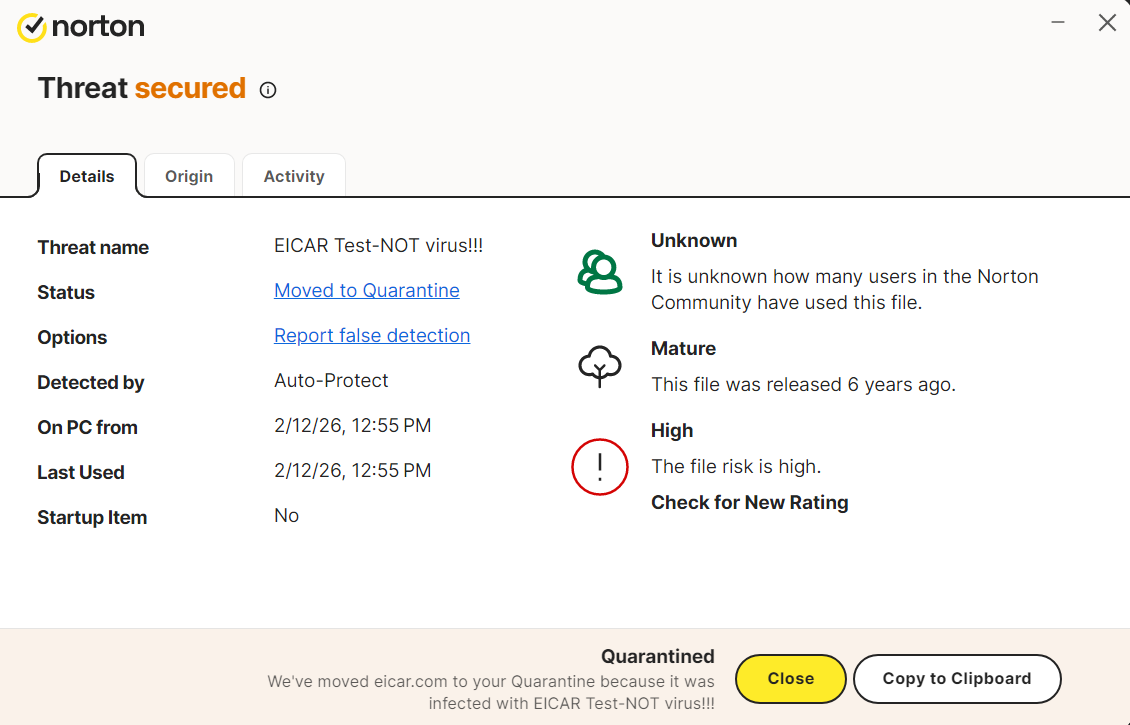
Task: Click the High risk indicator
Action: pos(671,430)
